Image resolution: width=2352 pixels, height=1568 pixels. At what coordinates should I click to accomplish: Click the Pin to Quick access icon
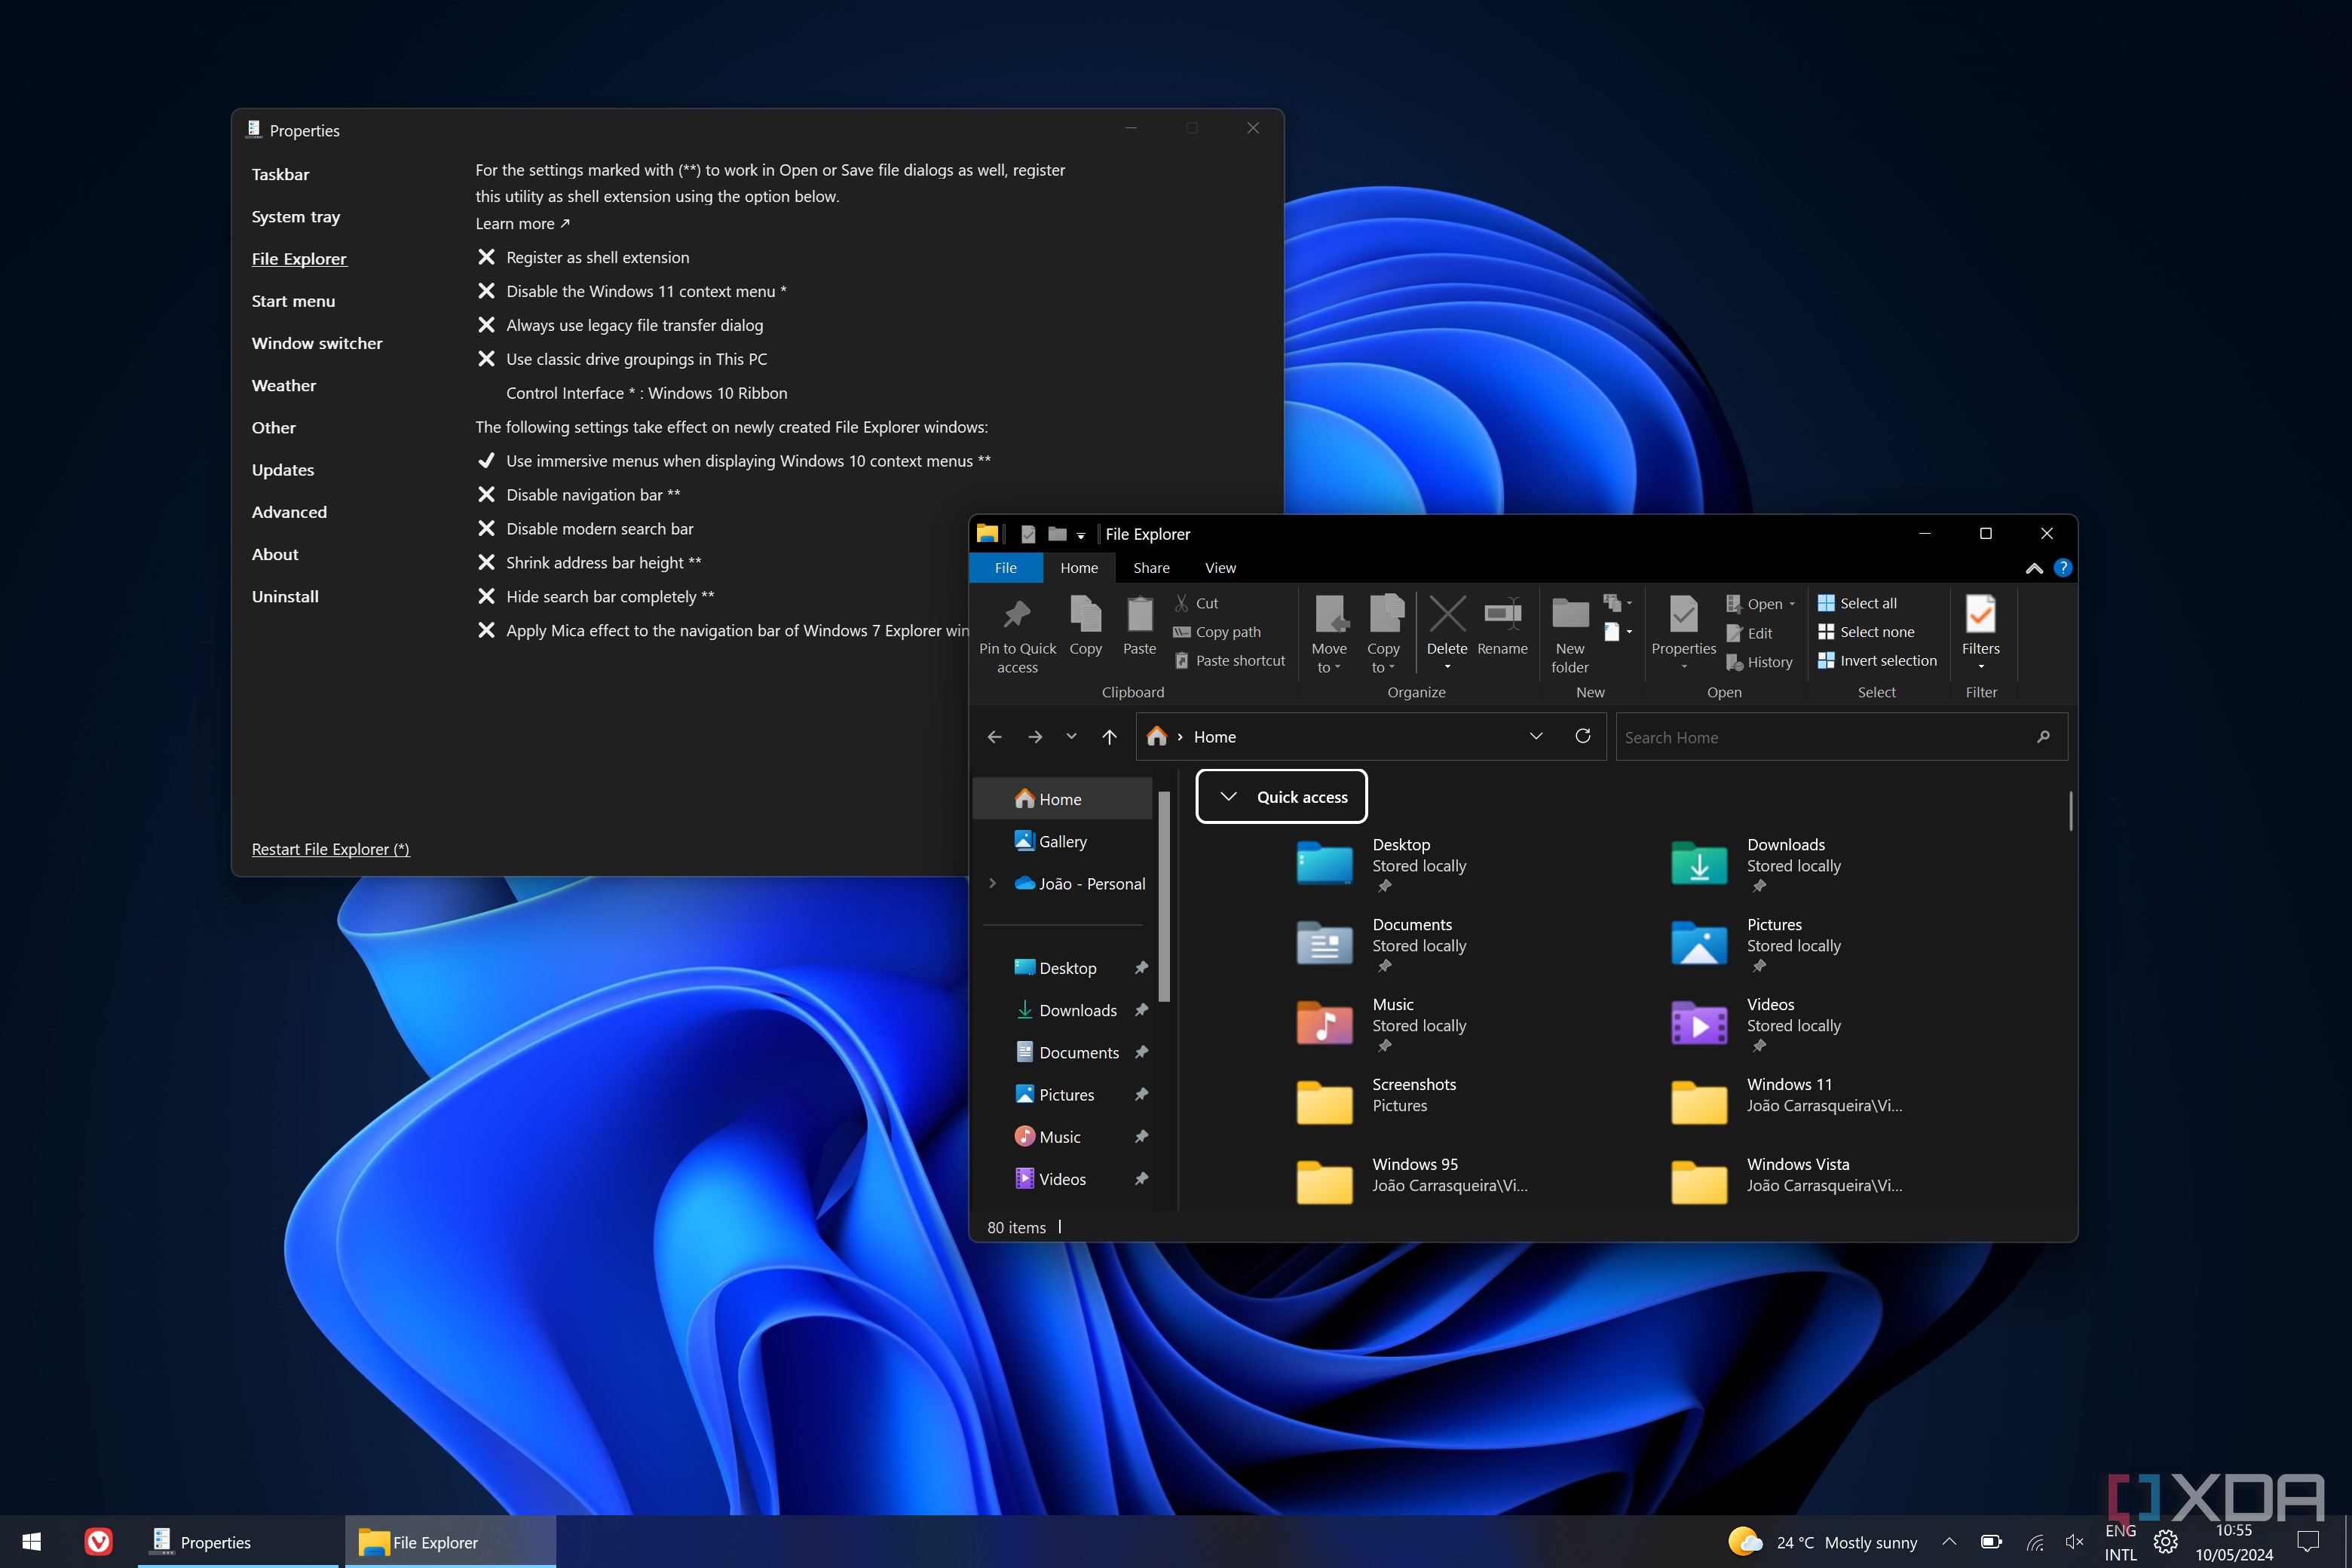[x=1017, y=615]
